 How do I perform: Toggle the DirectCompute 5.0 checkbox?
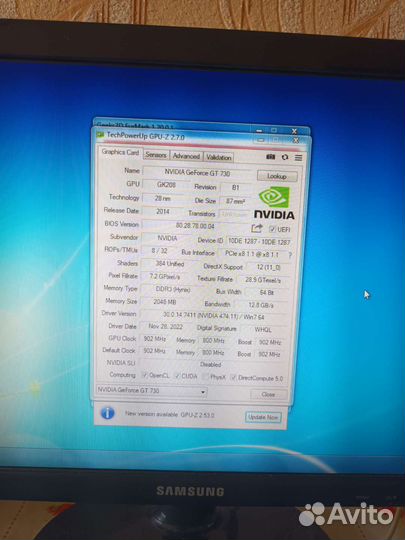click(233, 377)
